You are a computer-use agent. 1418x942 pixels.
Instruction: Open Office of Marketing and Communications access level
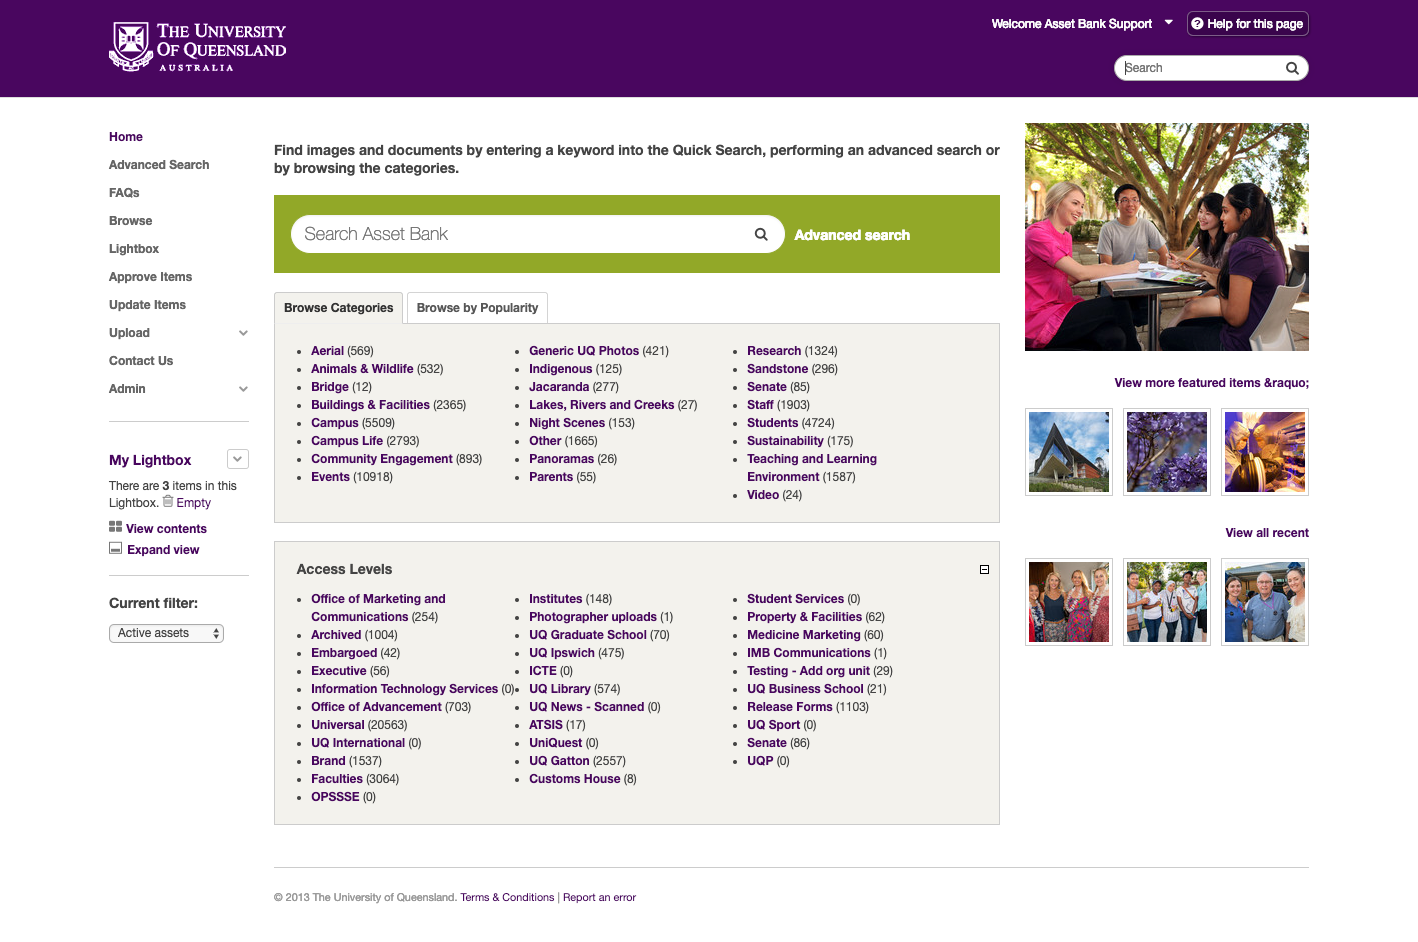click(x=378, y=608)
